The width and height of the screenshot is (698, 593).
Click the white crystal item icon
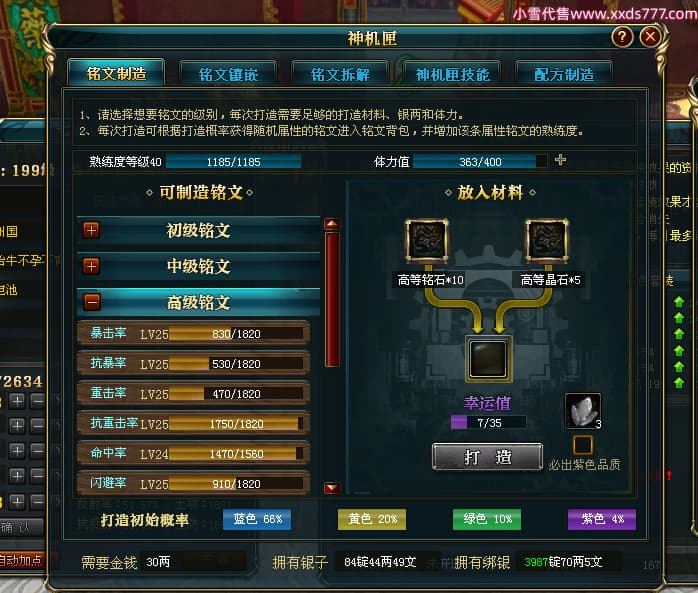pyautogui.click(x=583, y=411)
